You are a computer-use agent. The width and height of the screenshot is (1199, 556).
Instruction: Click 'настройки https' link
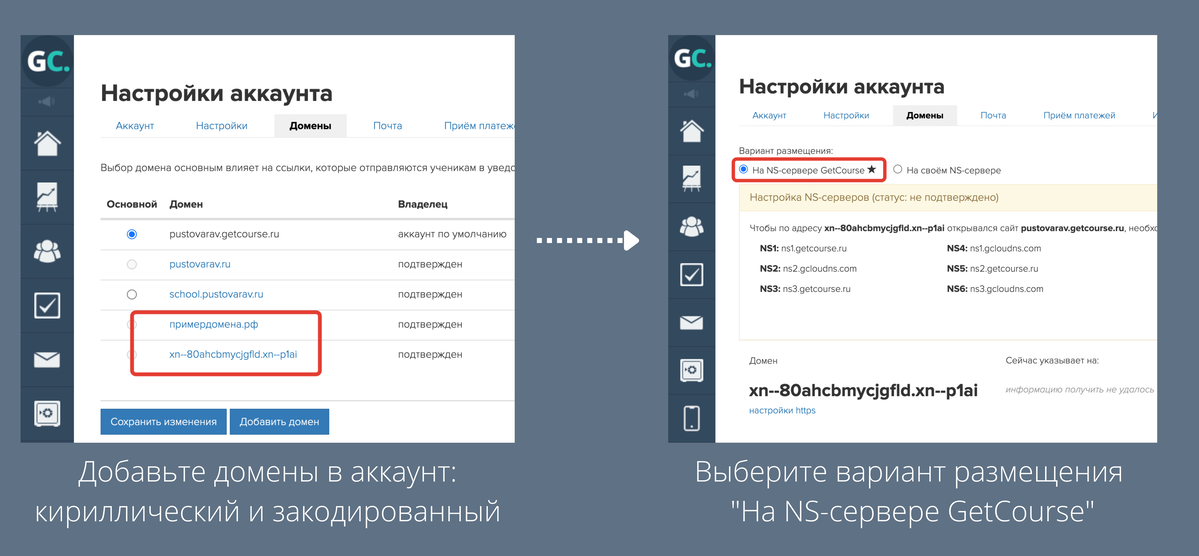(782, 411)
